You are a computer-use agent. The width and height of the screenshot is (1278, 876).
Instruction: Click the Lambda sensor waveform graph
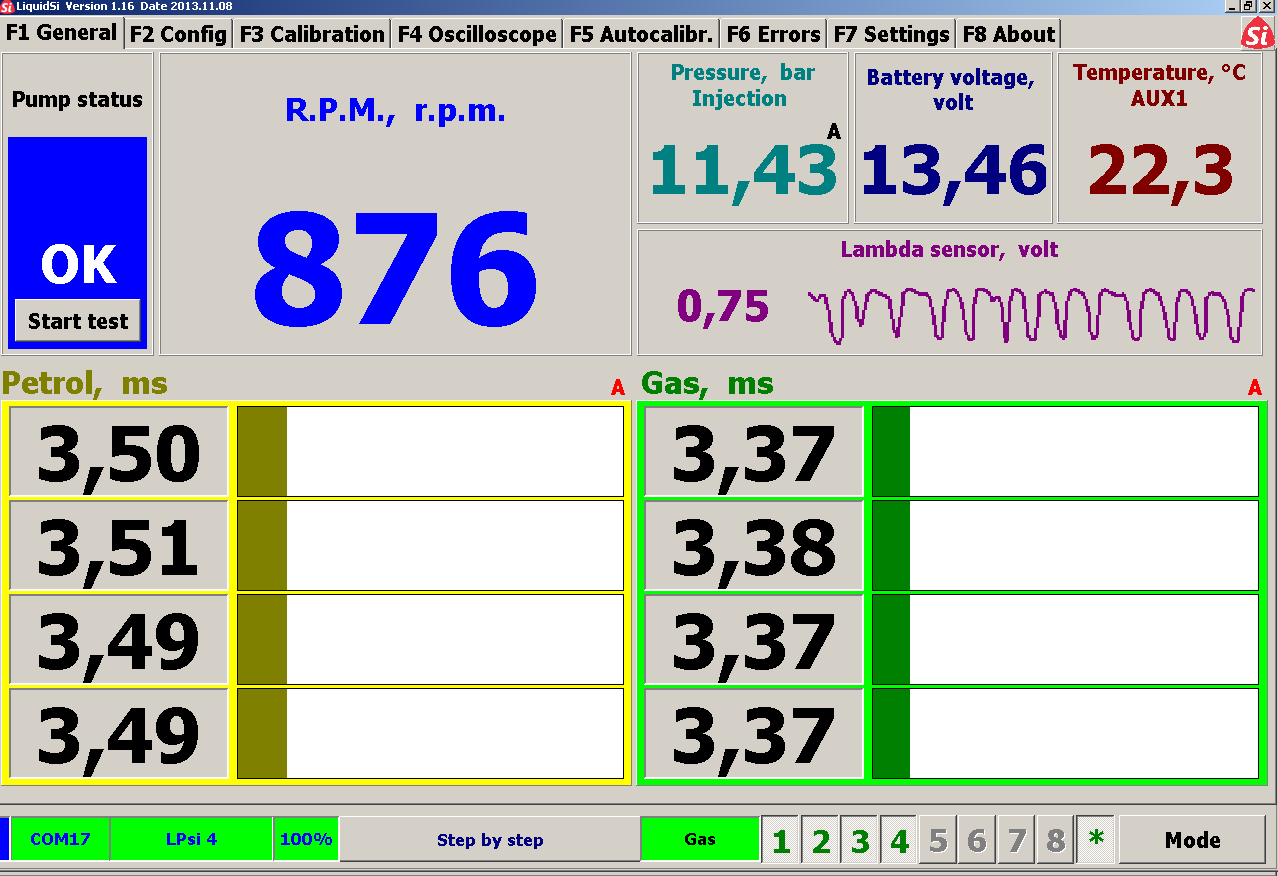pos(1030,315)
